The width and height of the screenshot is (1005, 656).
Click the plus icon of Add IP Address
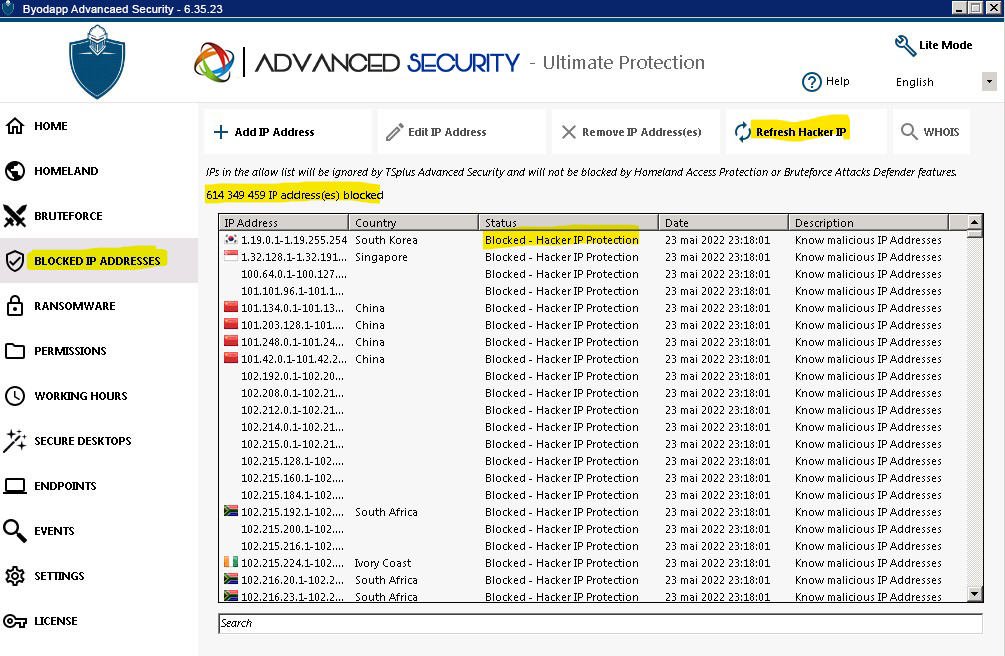pos(220,132)
